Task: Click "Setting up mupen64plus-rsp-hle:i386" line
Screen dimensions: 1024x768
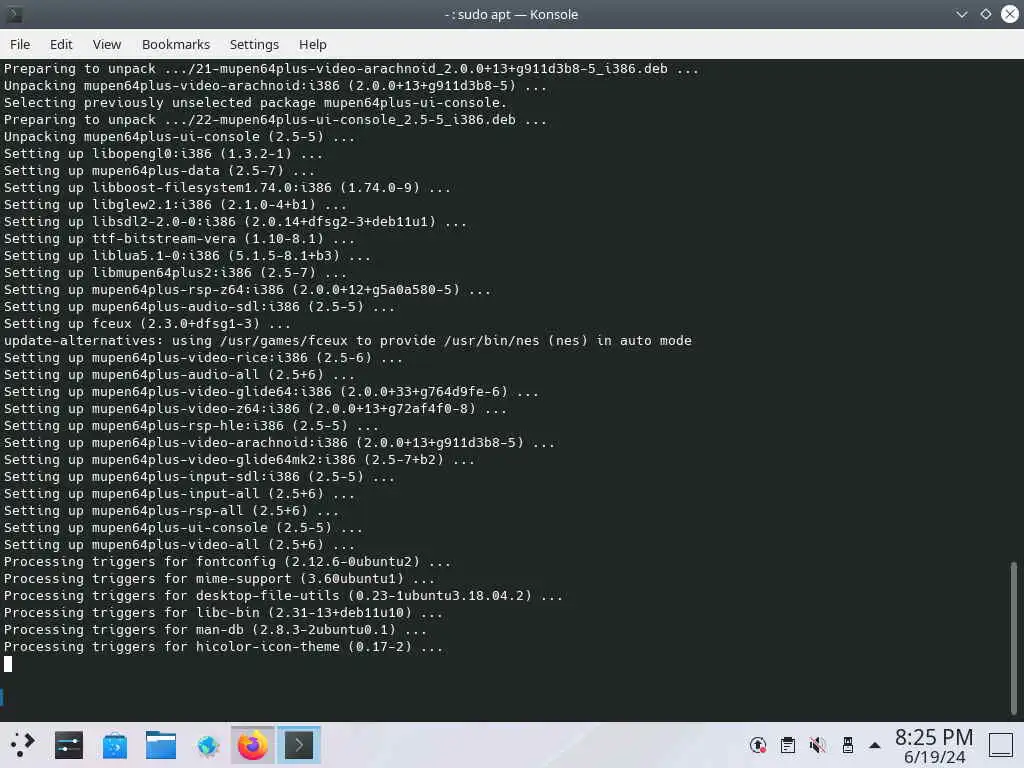Action: 191,425
